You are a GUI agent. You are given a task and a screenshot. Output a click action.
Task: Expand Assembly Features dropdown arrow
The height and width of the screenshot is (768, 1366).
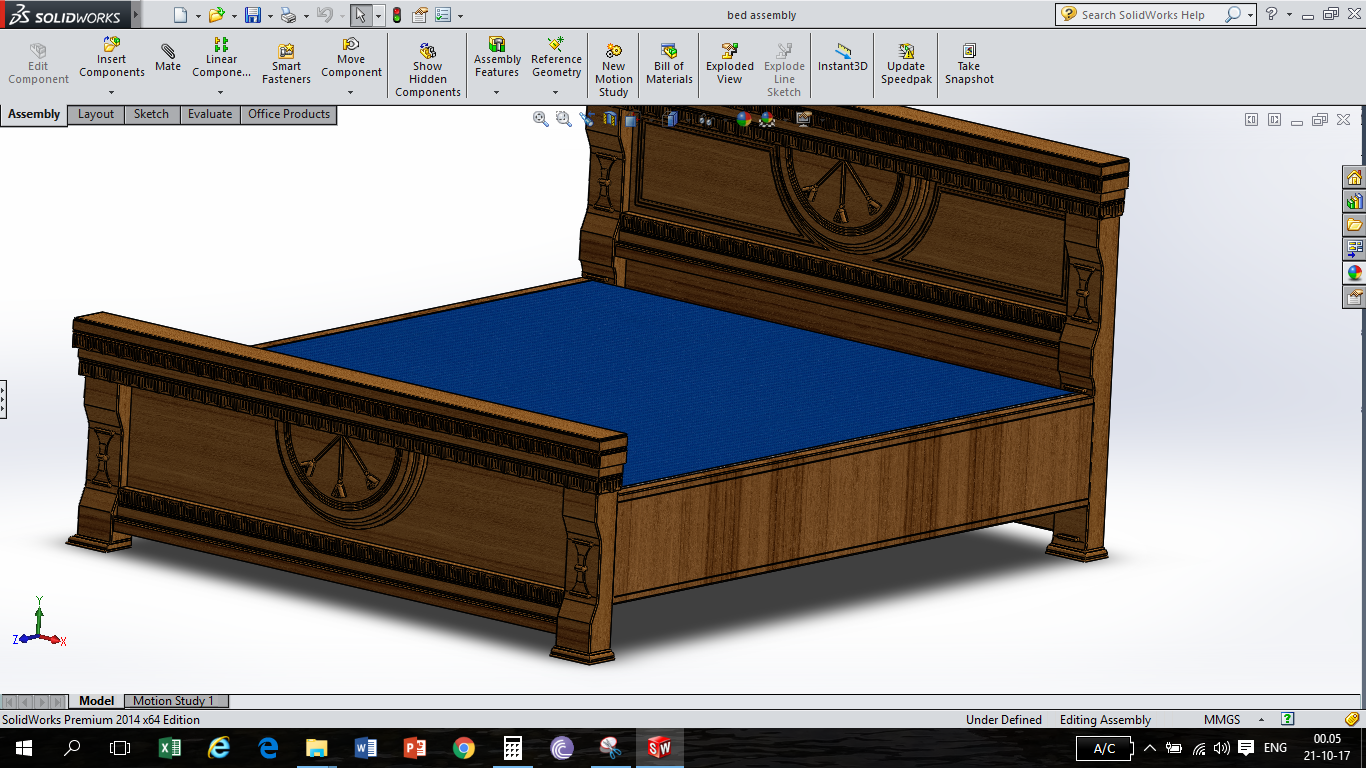497,92
